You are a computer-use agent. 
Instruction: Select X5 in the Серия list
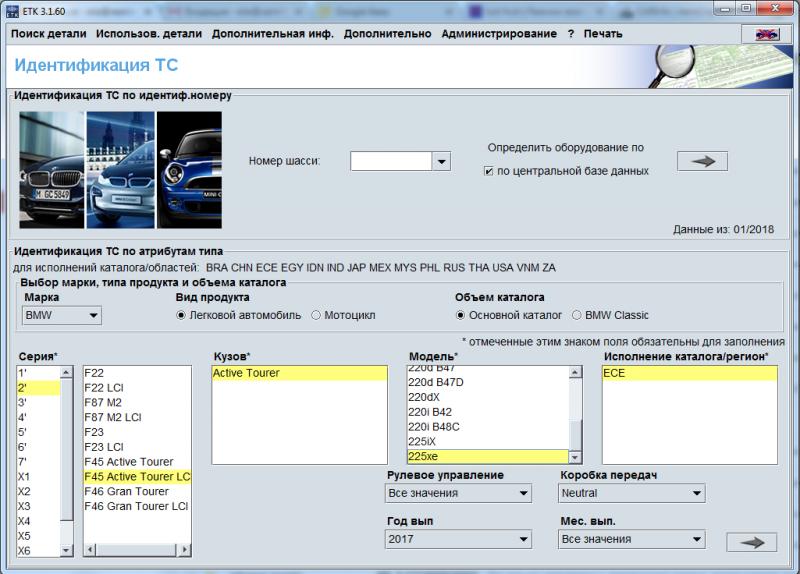pos(38,536)
